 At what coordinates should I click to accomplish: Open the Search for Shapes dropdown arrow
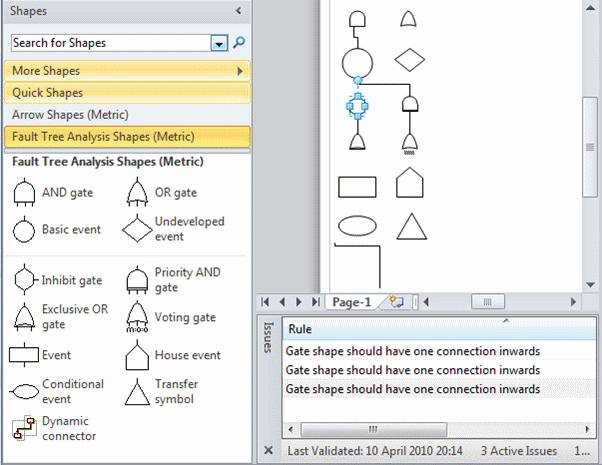pyautogui.click(x=219, y=44)
